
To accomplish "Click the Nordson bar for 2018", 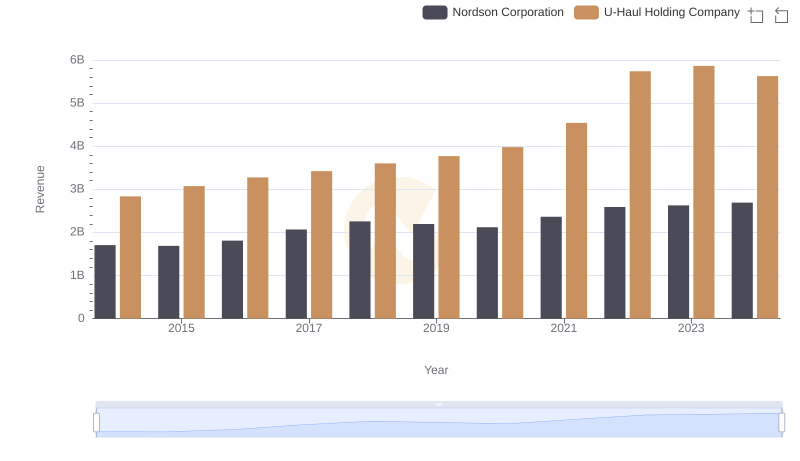I will [360, 270].
